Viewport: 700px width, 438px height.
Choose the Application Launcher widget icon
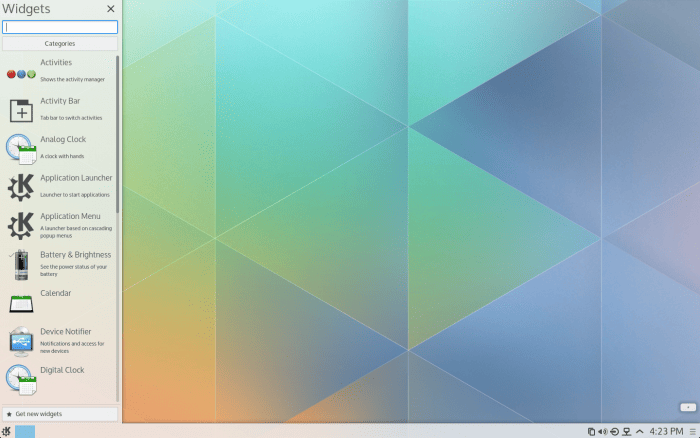21,187
